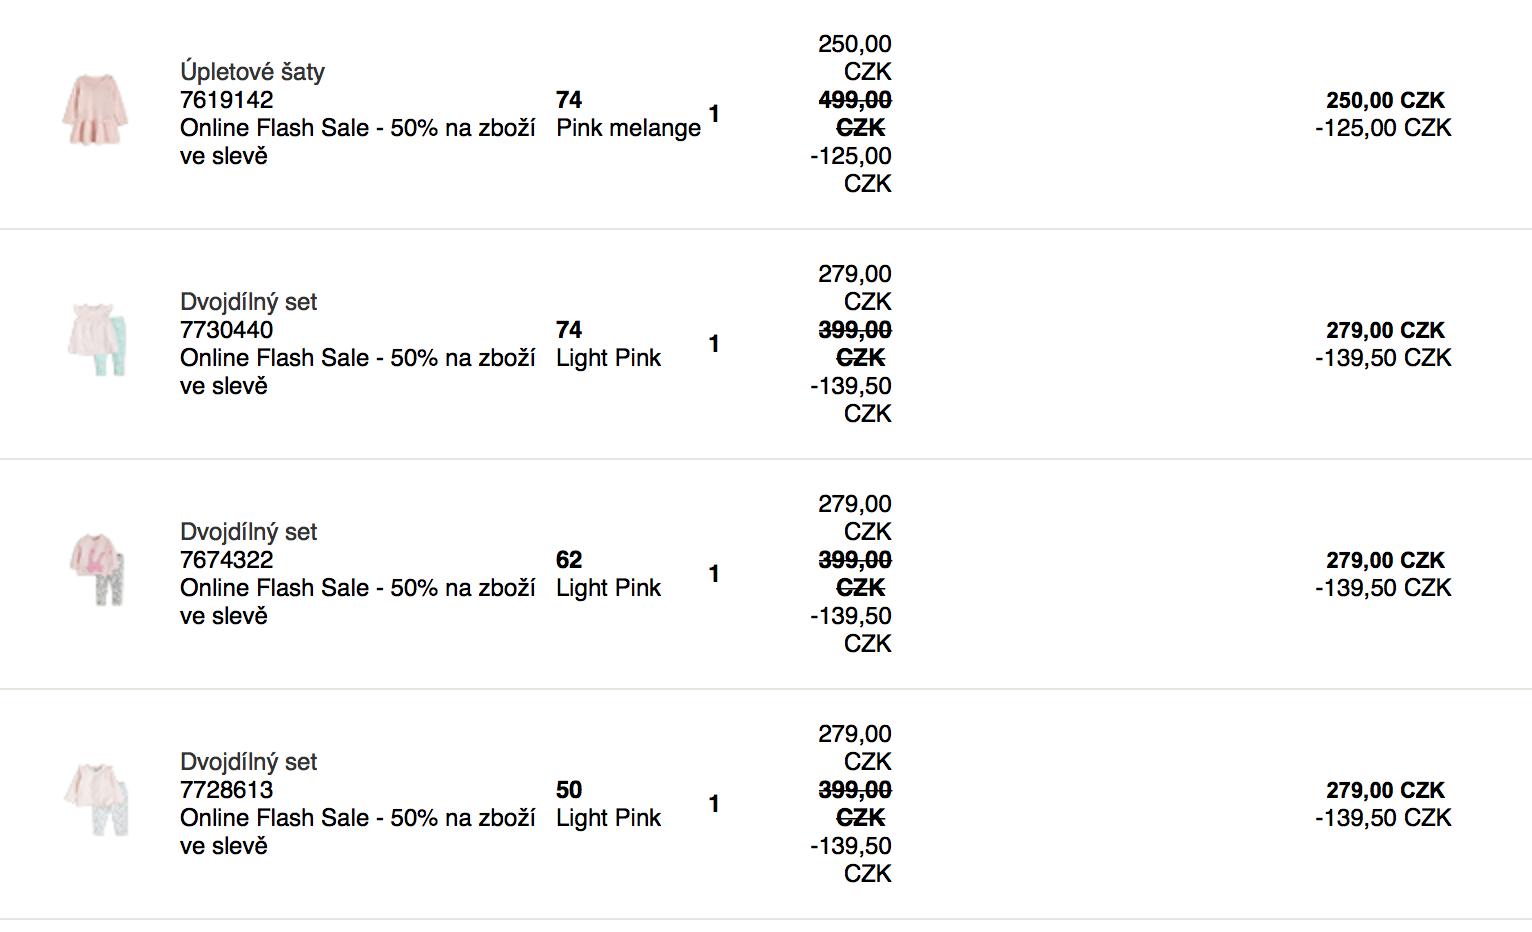Click product number 7619142
Viewport: 1532px width, 932px height.
tap(226, 100)
